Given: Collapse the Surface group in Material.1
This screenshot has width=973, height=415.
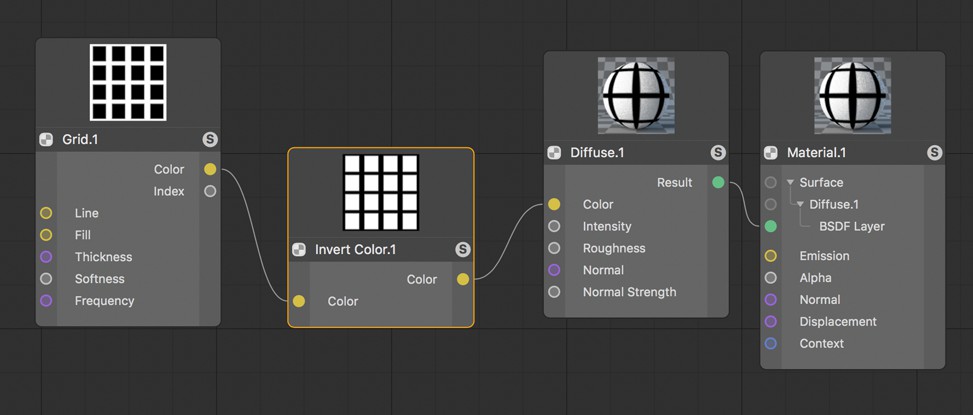Looking at the screenshot, I should tap(790, 183).
